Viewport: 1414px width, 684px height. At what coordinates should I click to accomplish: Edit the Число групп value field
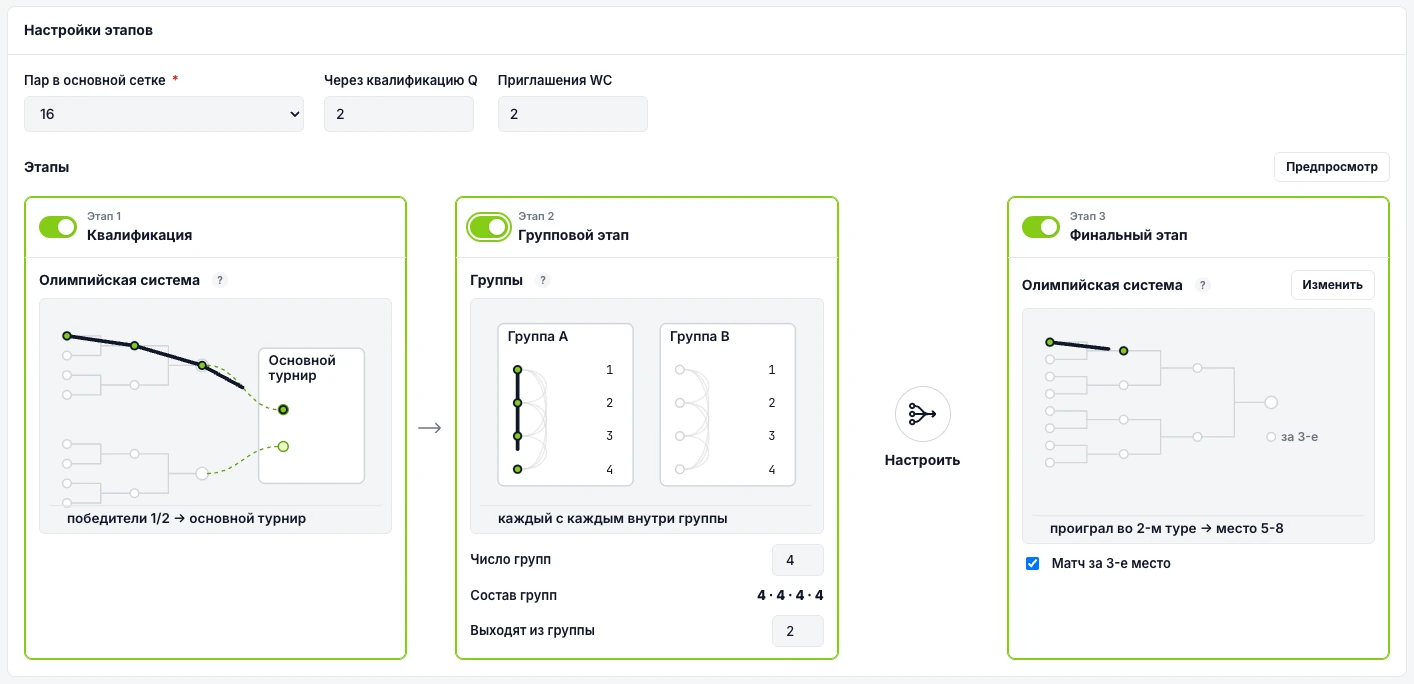(x=798, y=560)
